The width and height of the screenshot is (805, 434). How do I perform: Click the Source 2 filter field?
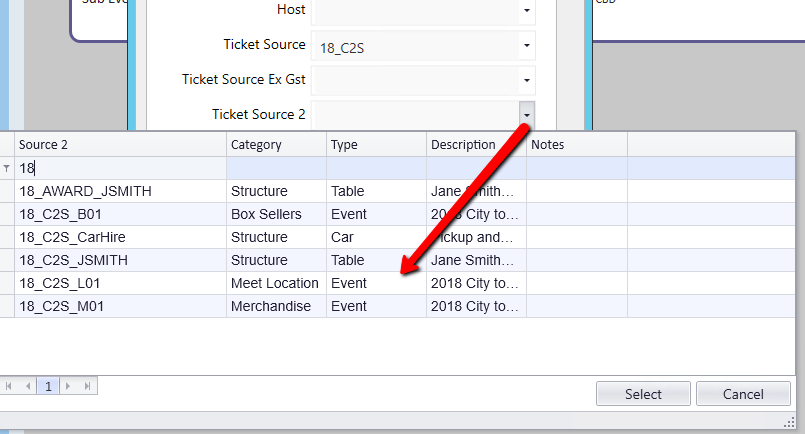tap(120, 168)
